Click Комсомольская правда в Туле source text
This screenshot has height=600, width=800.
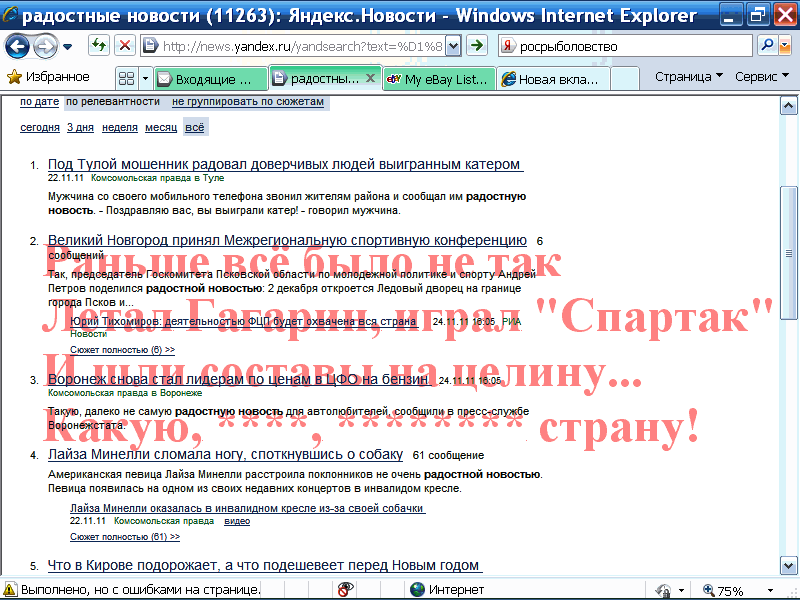(158, 178)
